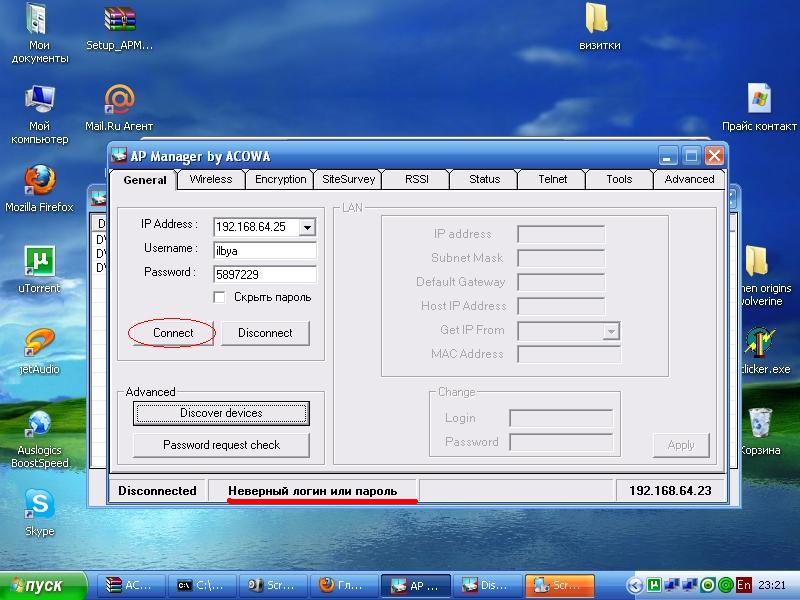Launch jetAudio from the desktop
The height and width of the screenshot is (600, 800).
(39, 344)
